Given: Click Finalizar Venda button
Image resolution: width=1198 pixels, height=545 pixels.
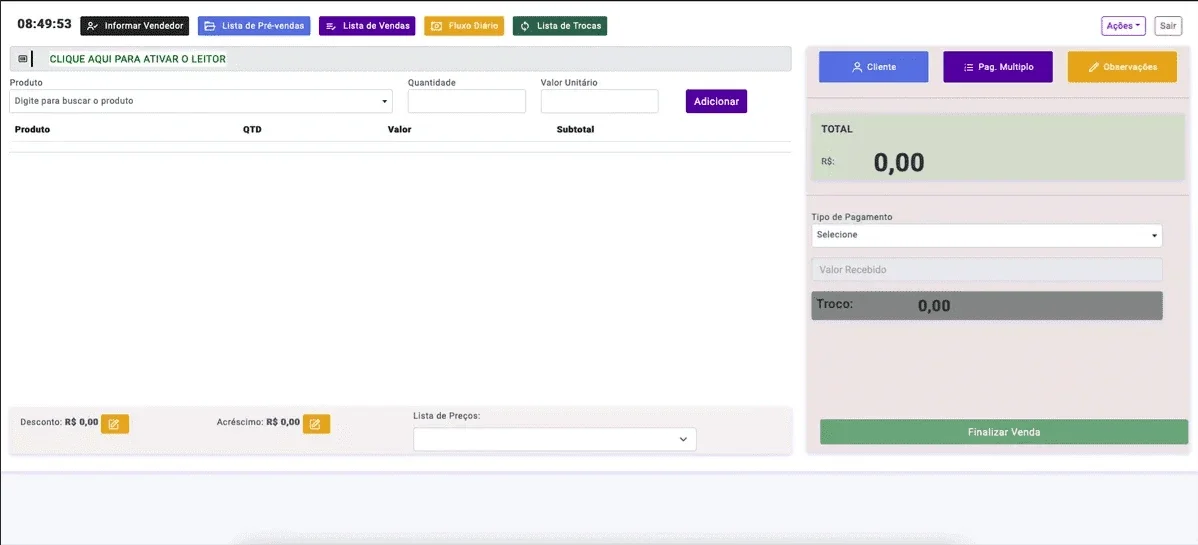Looking at the screenshot, I should coord(1004,432).
